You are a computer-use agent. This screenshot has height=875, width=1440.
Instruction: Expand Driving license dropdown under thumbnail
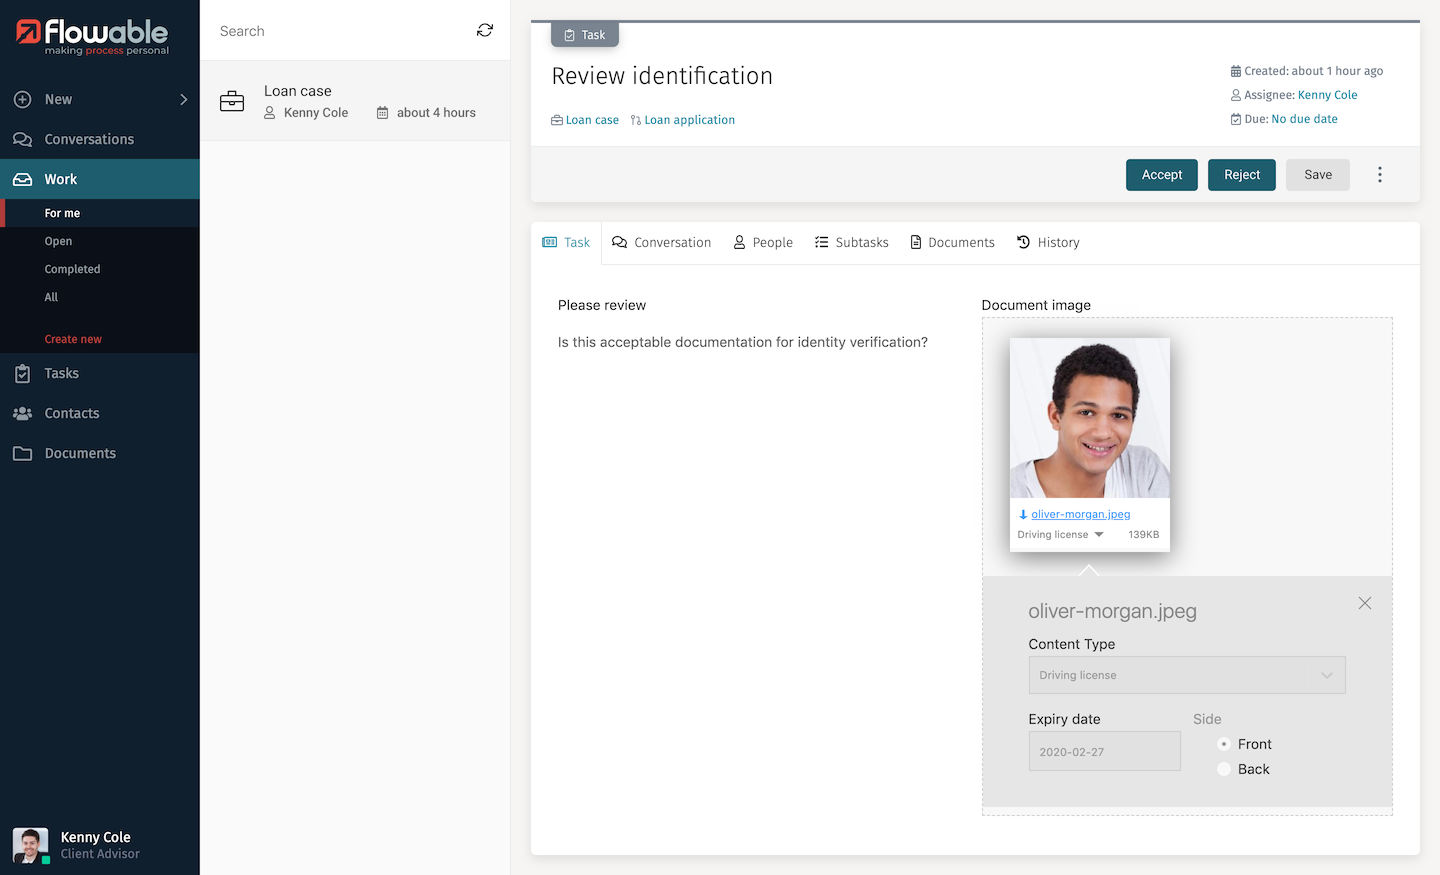(1099, 535)
